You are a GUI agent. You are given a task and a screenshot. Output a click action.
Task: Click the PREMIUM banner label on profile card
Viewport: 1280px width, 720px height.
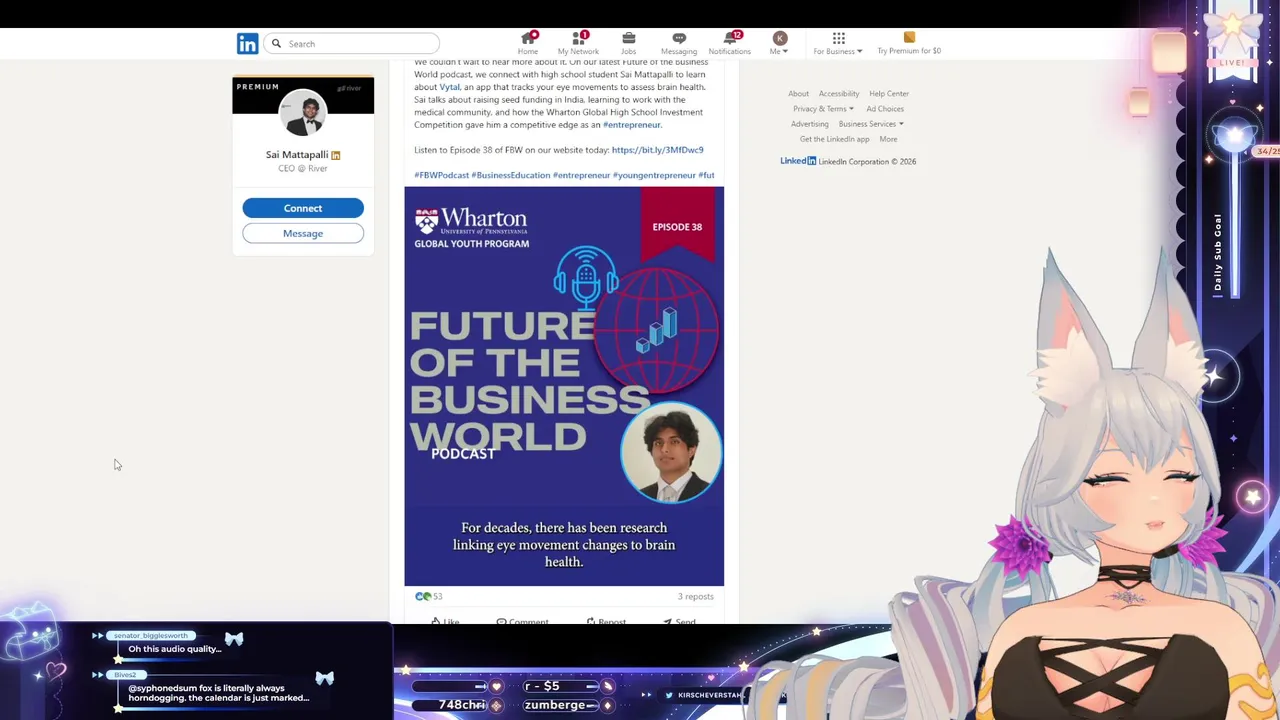258,87
